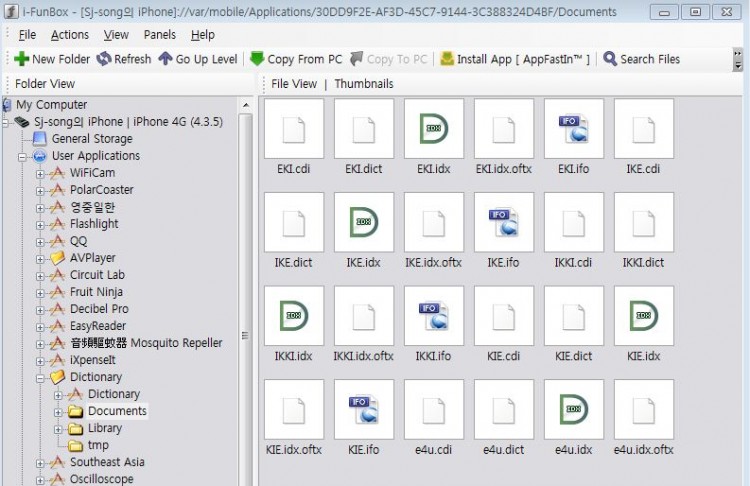750x486 pixels.
Task: Open the Panels menu
Action: point(158,35)
